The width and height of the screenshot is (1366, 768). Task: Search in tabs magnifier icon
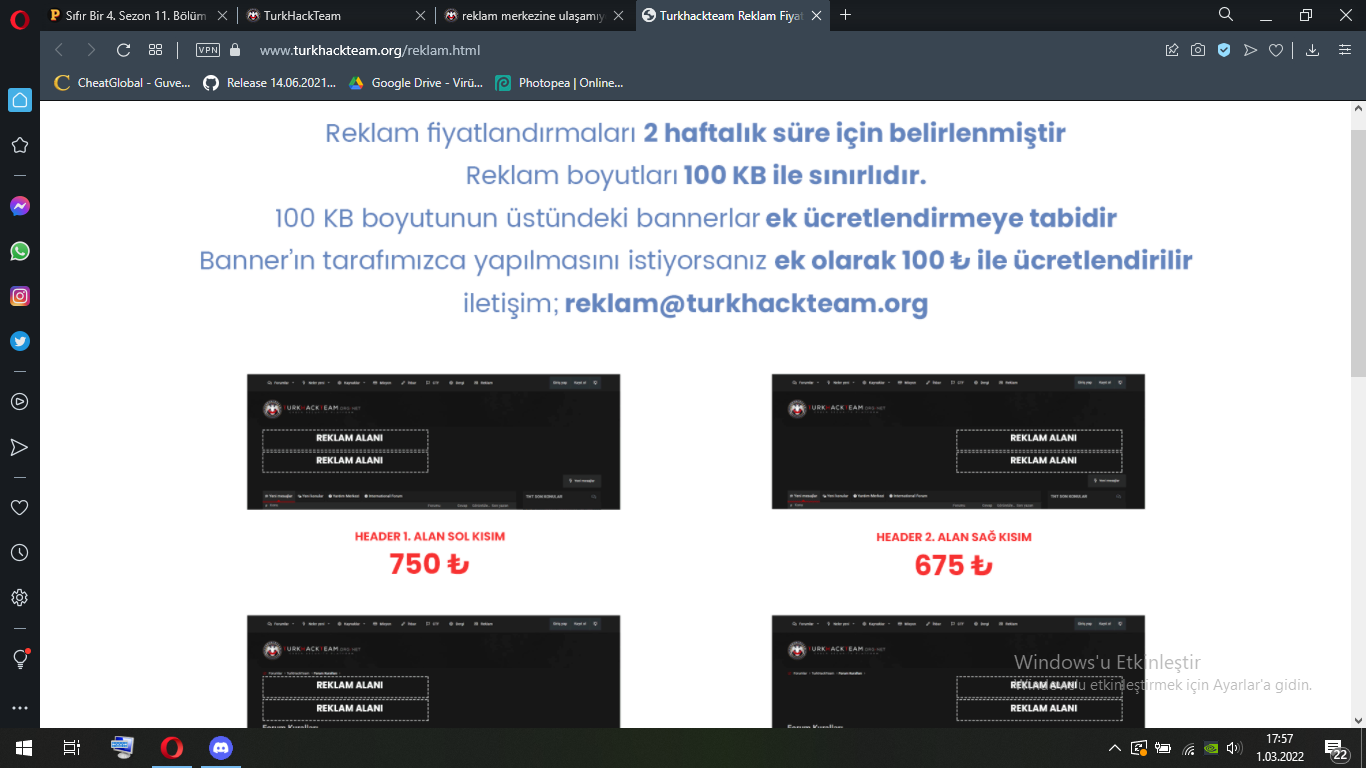[1226, 15]
